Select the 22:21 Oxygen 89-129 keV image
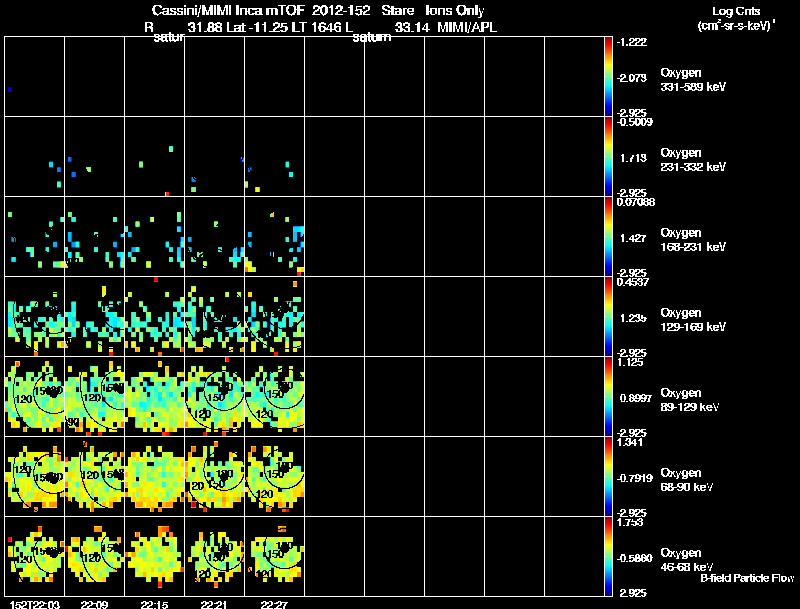The width and height of the screenshot is (800, 609). point(214,396)
